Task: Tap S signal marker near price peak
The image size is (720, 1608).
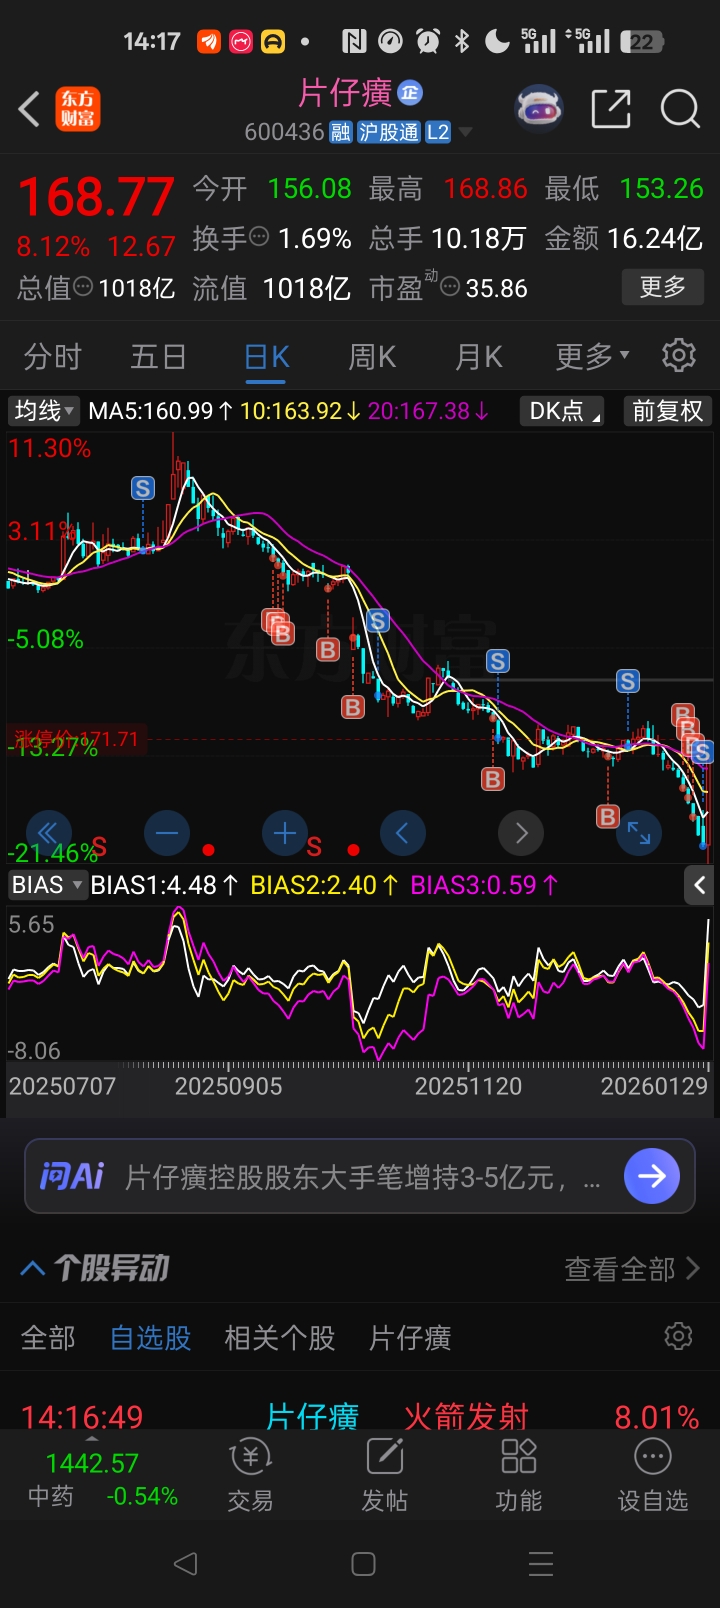Action: pyautogui.click(x=143, y=488)
